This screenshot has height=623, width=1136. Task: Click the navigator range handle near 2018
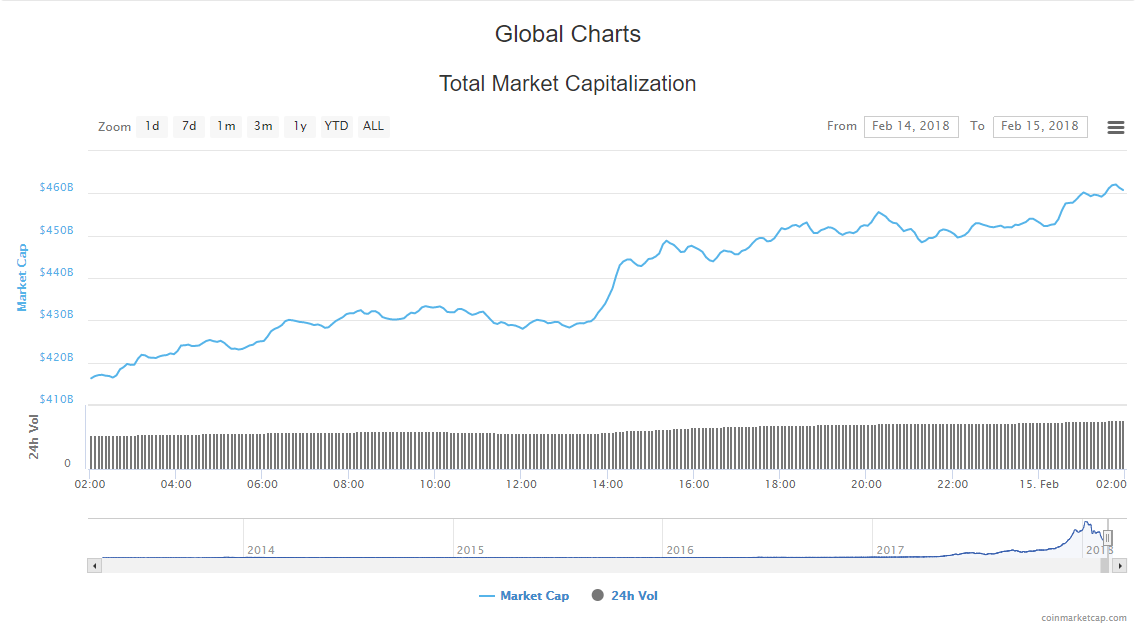[x=1108, y=537]
